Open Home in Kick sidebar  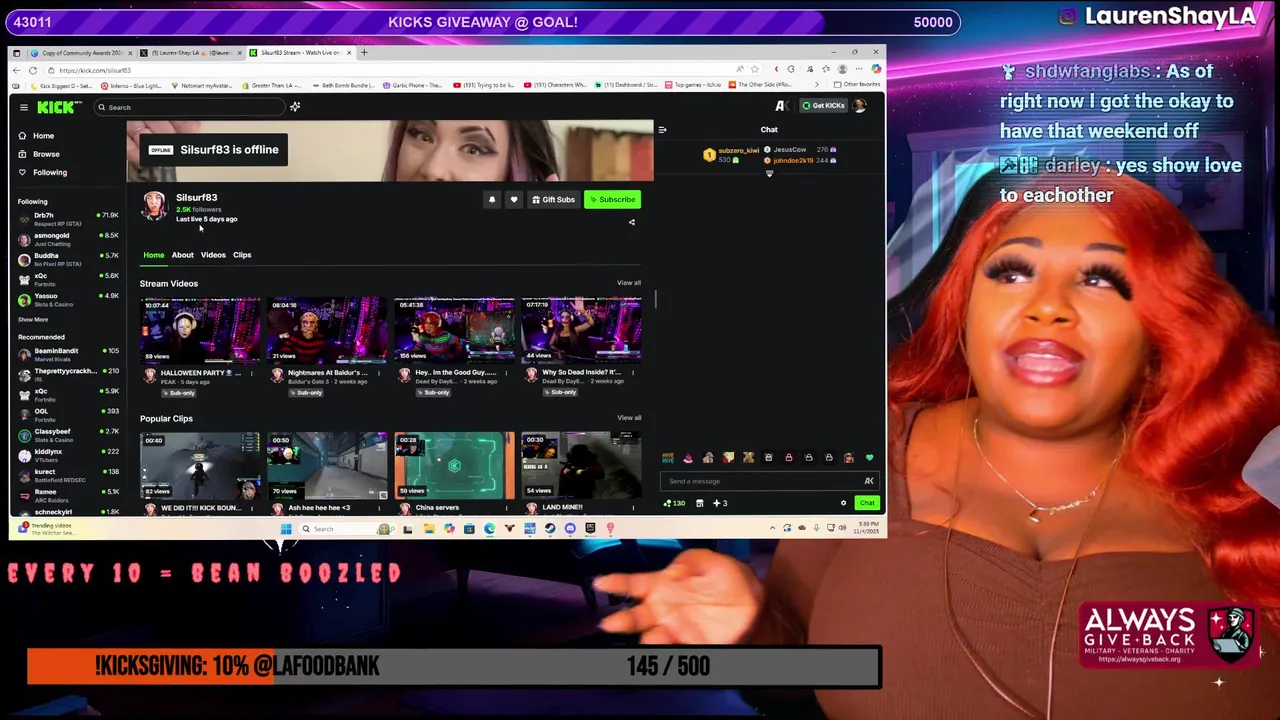coord(36,136)
